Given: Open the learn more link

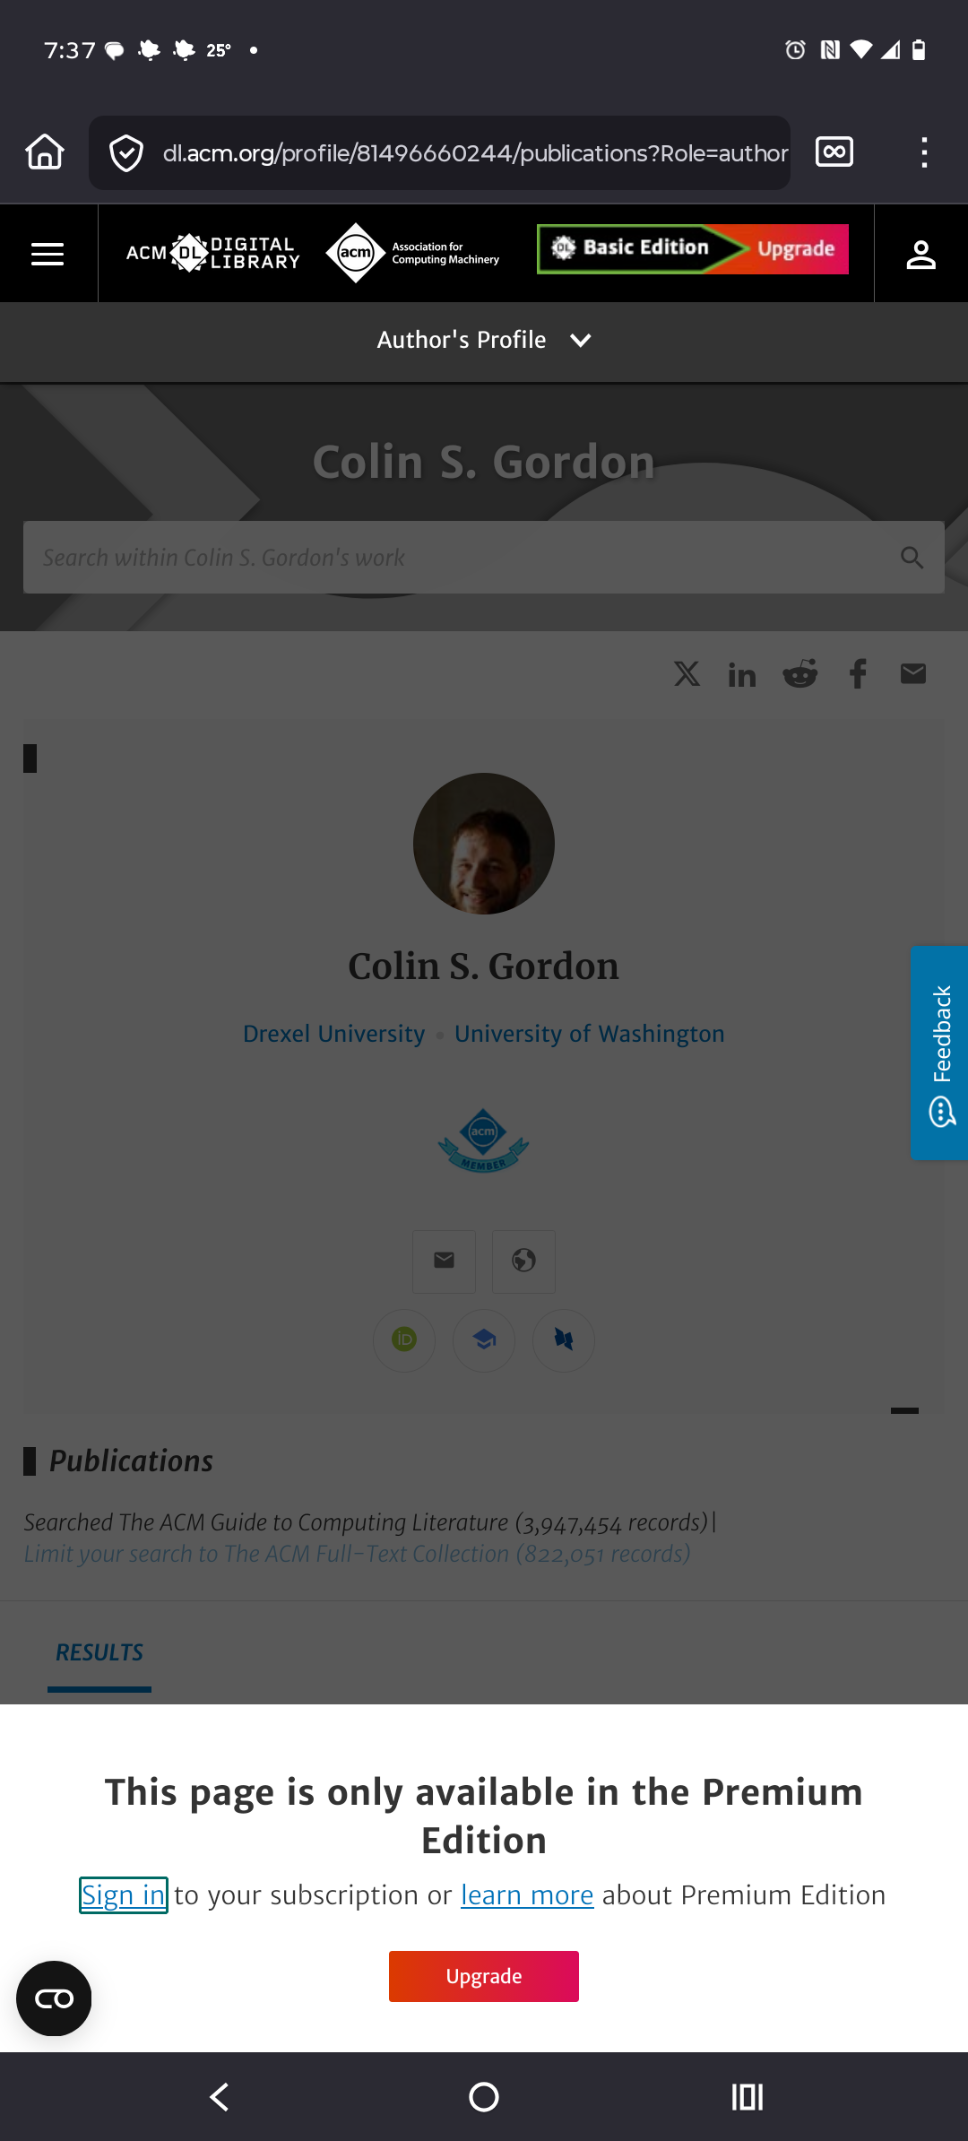Looking at the screenshot, I should coord(527,1895).
